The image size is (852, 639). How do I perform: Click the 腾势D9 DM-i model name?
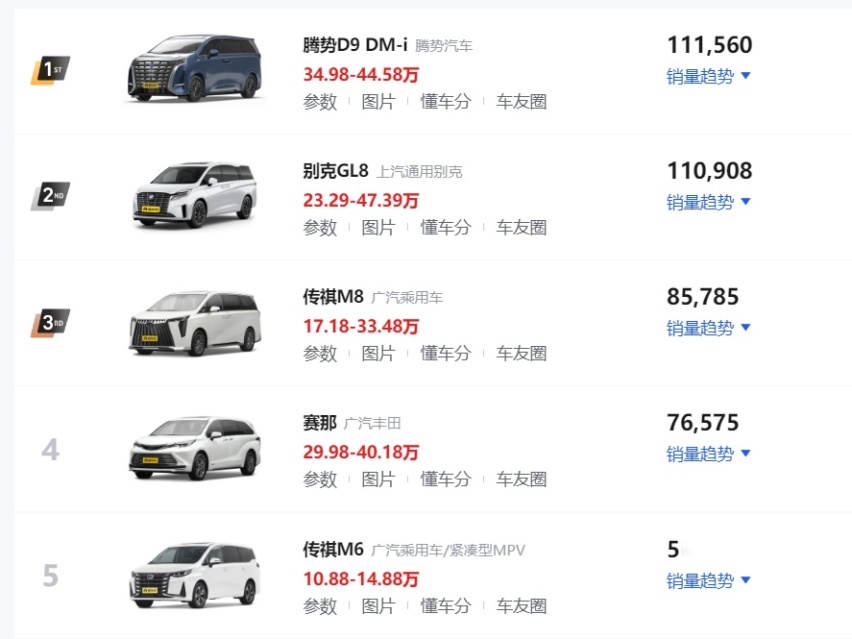[355, 45]
